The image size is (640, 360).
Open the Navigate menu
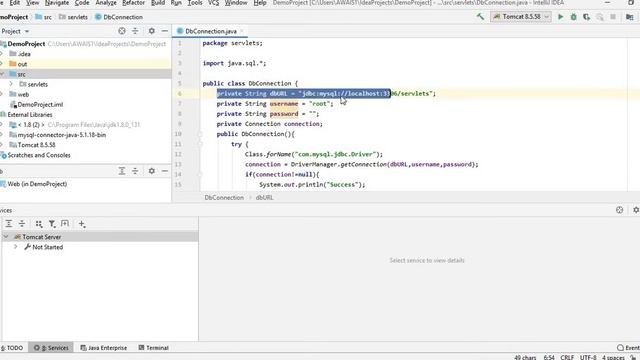point(56,3)
